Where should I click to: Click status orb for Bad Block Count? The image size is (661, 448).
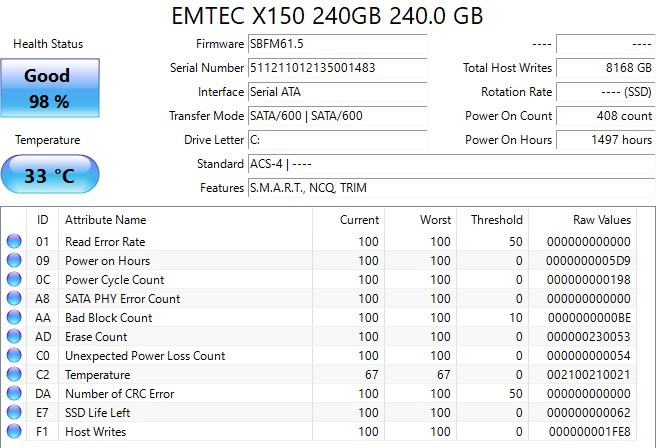coord(14,317)
